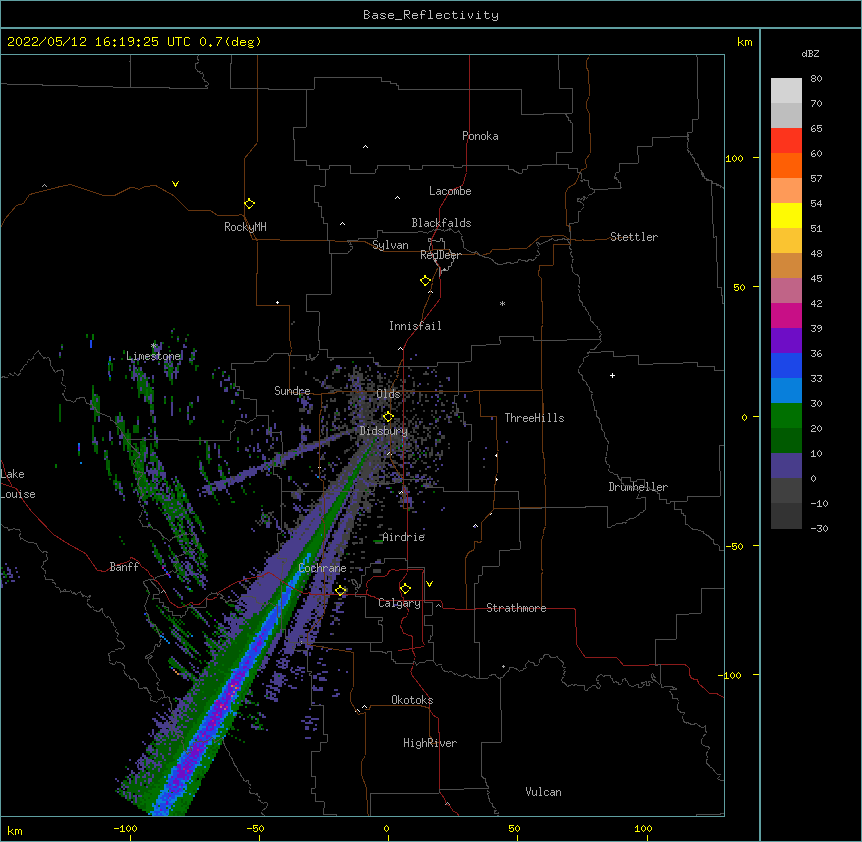Click the Didsbury city label

[384, 431]
